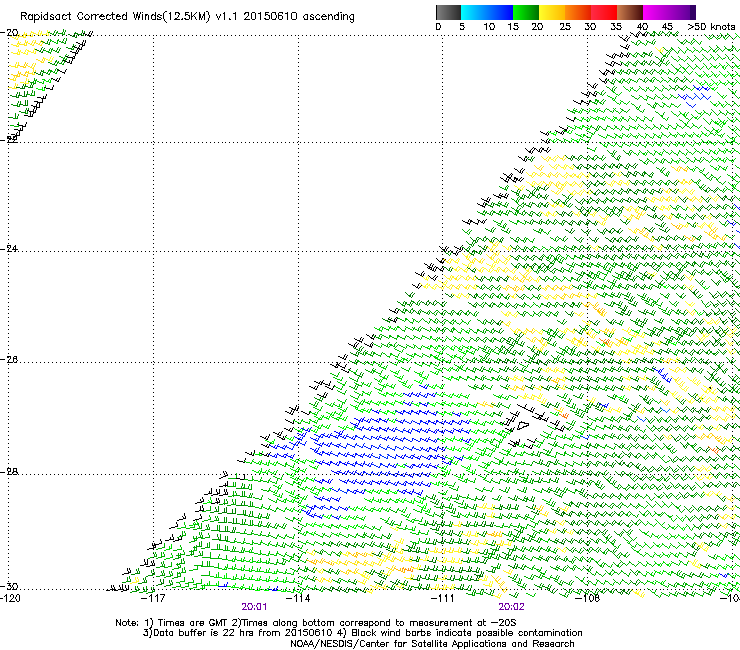740x650 pixels.
Task: Click the '35' legend scale label
Action: [x=616, y=27]
